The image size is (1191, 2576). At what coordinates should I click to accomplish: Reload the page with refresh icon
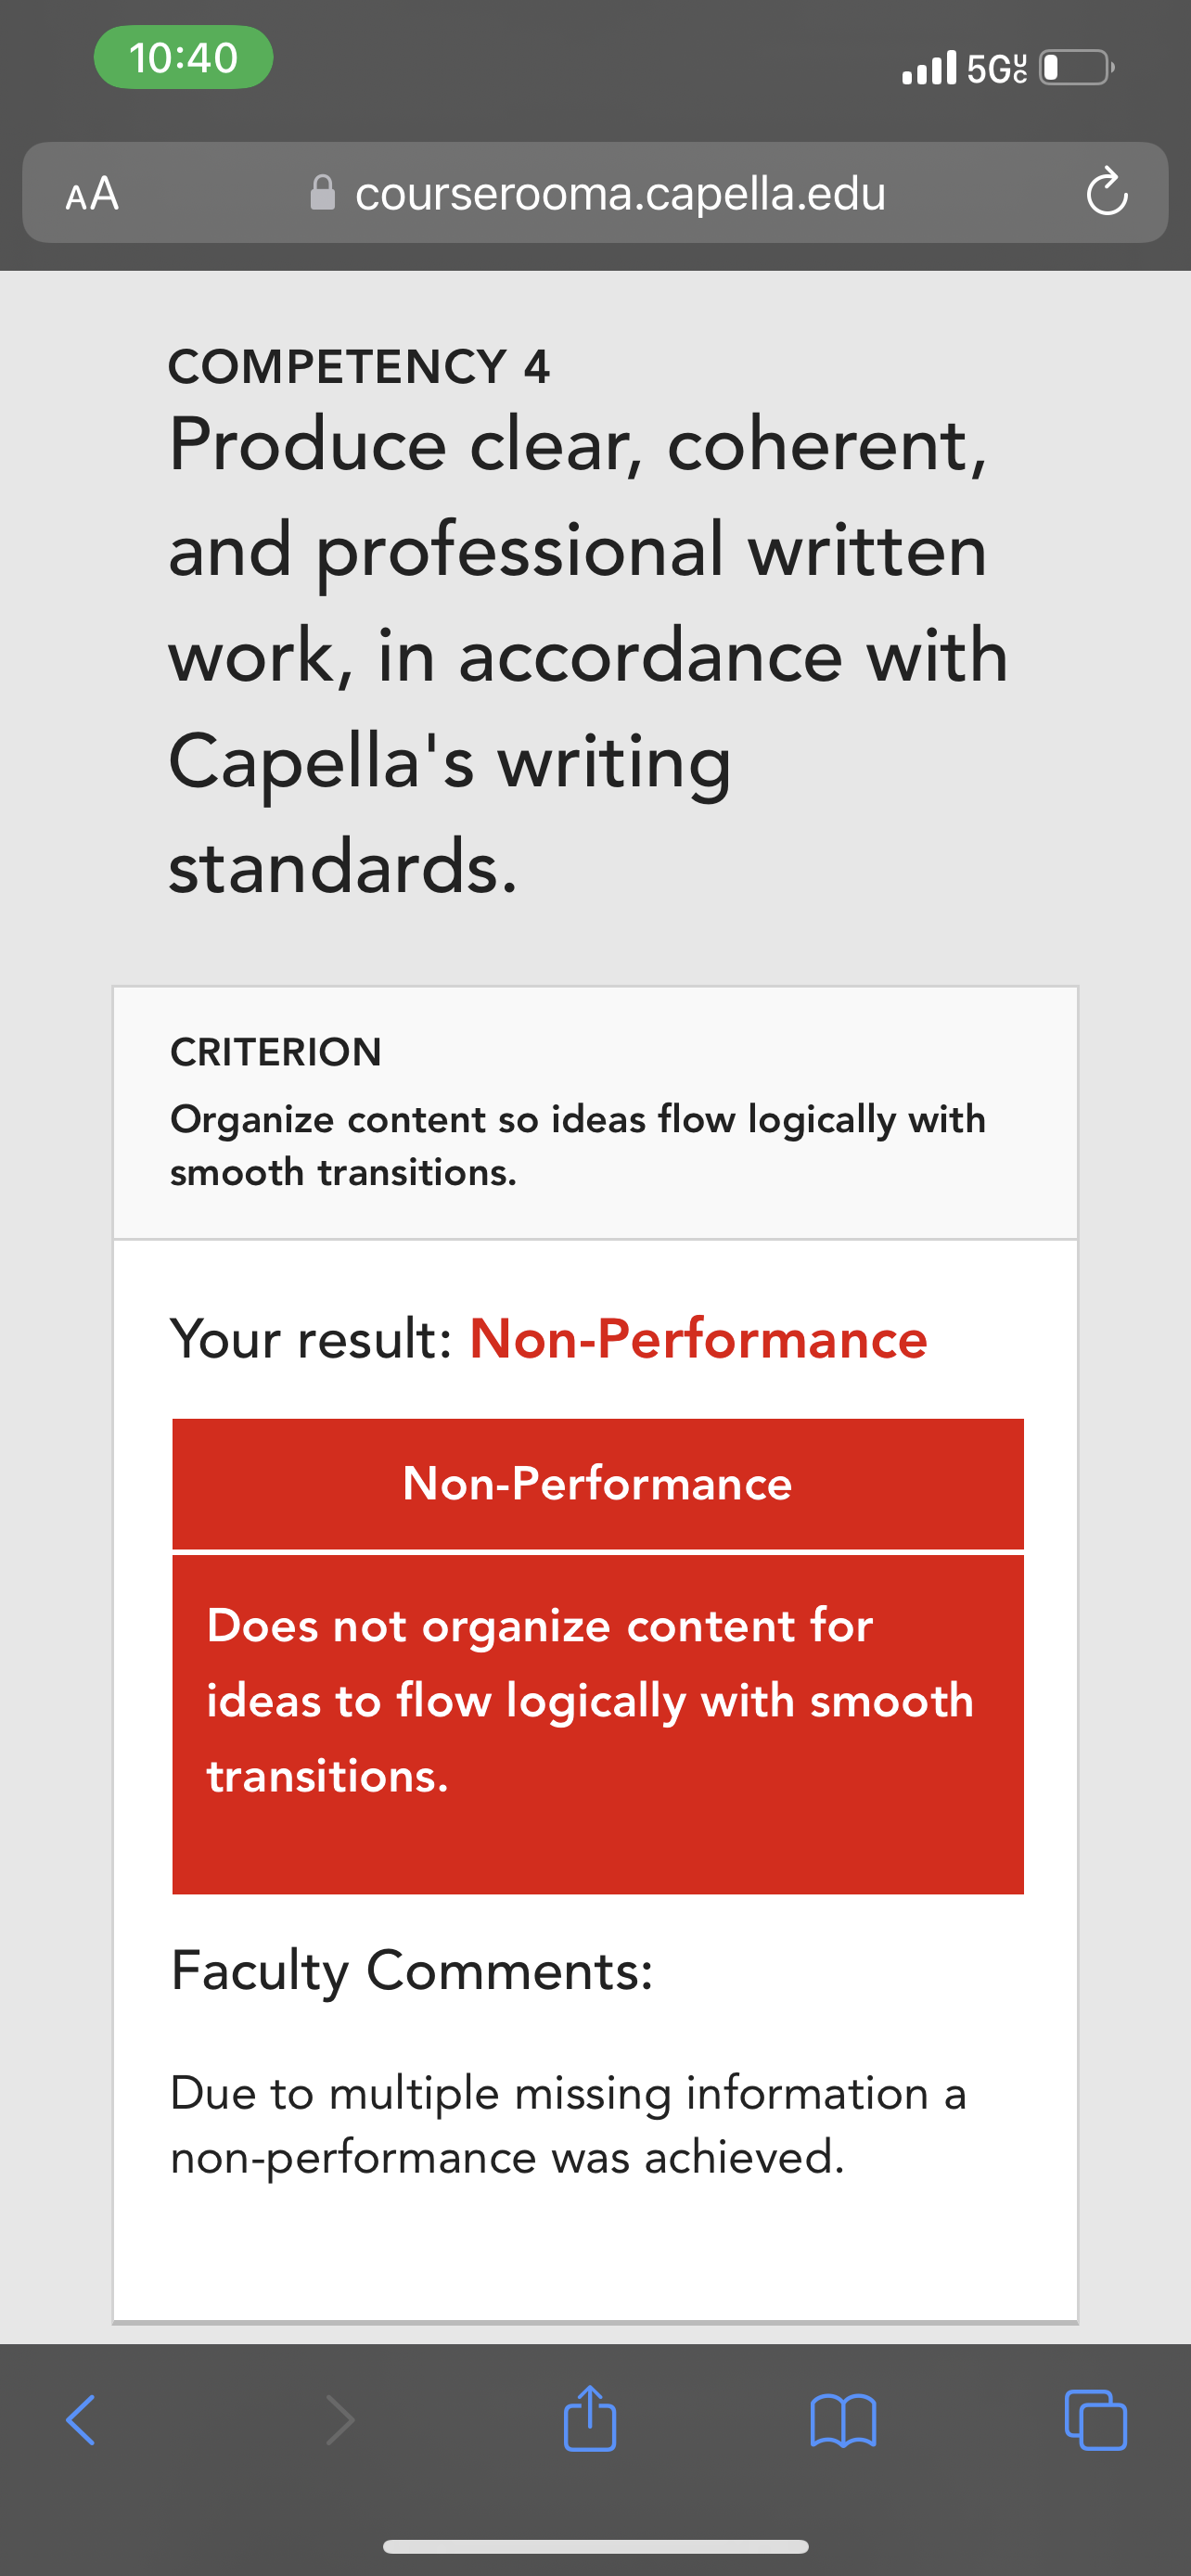tap(1107, 192)
